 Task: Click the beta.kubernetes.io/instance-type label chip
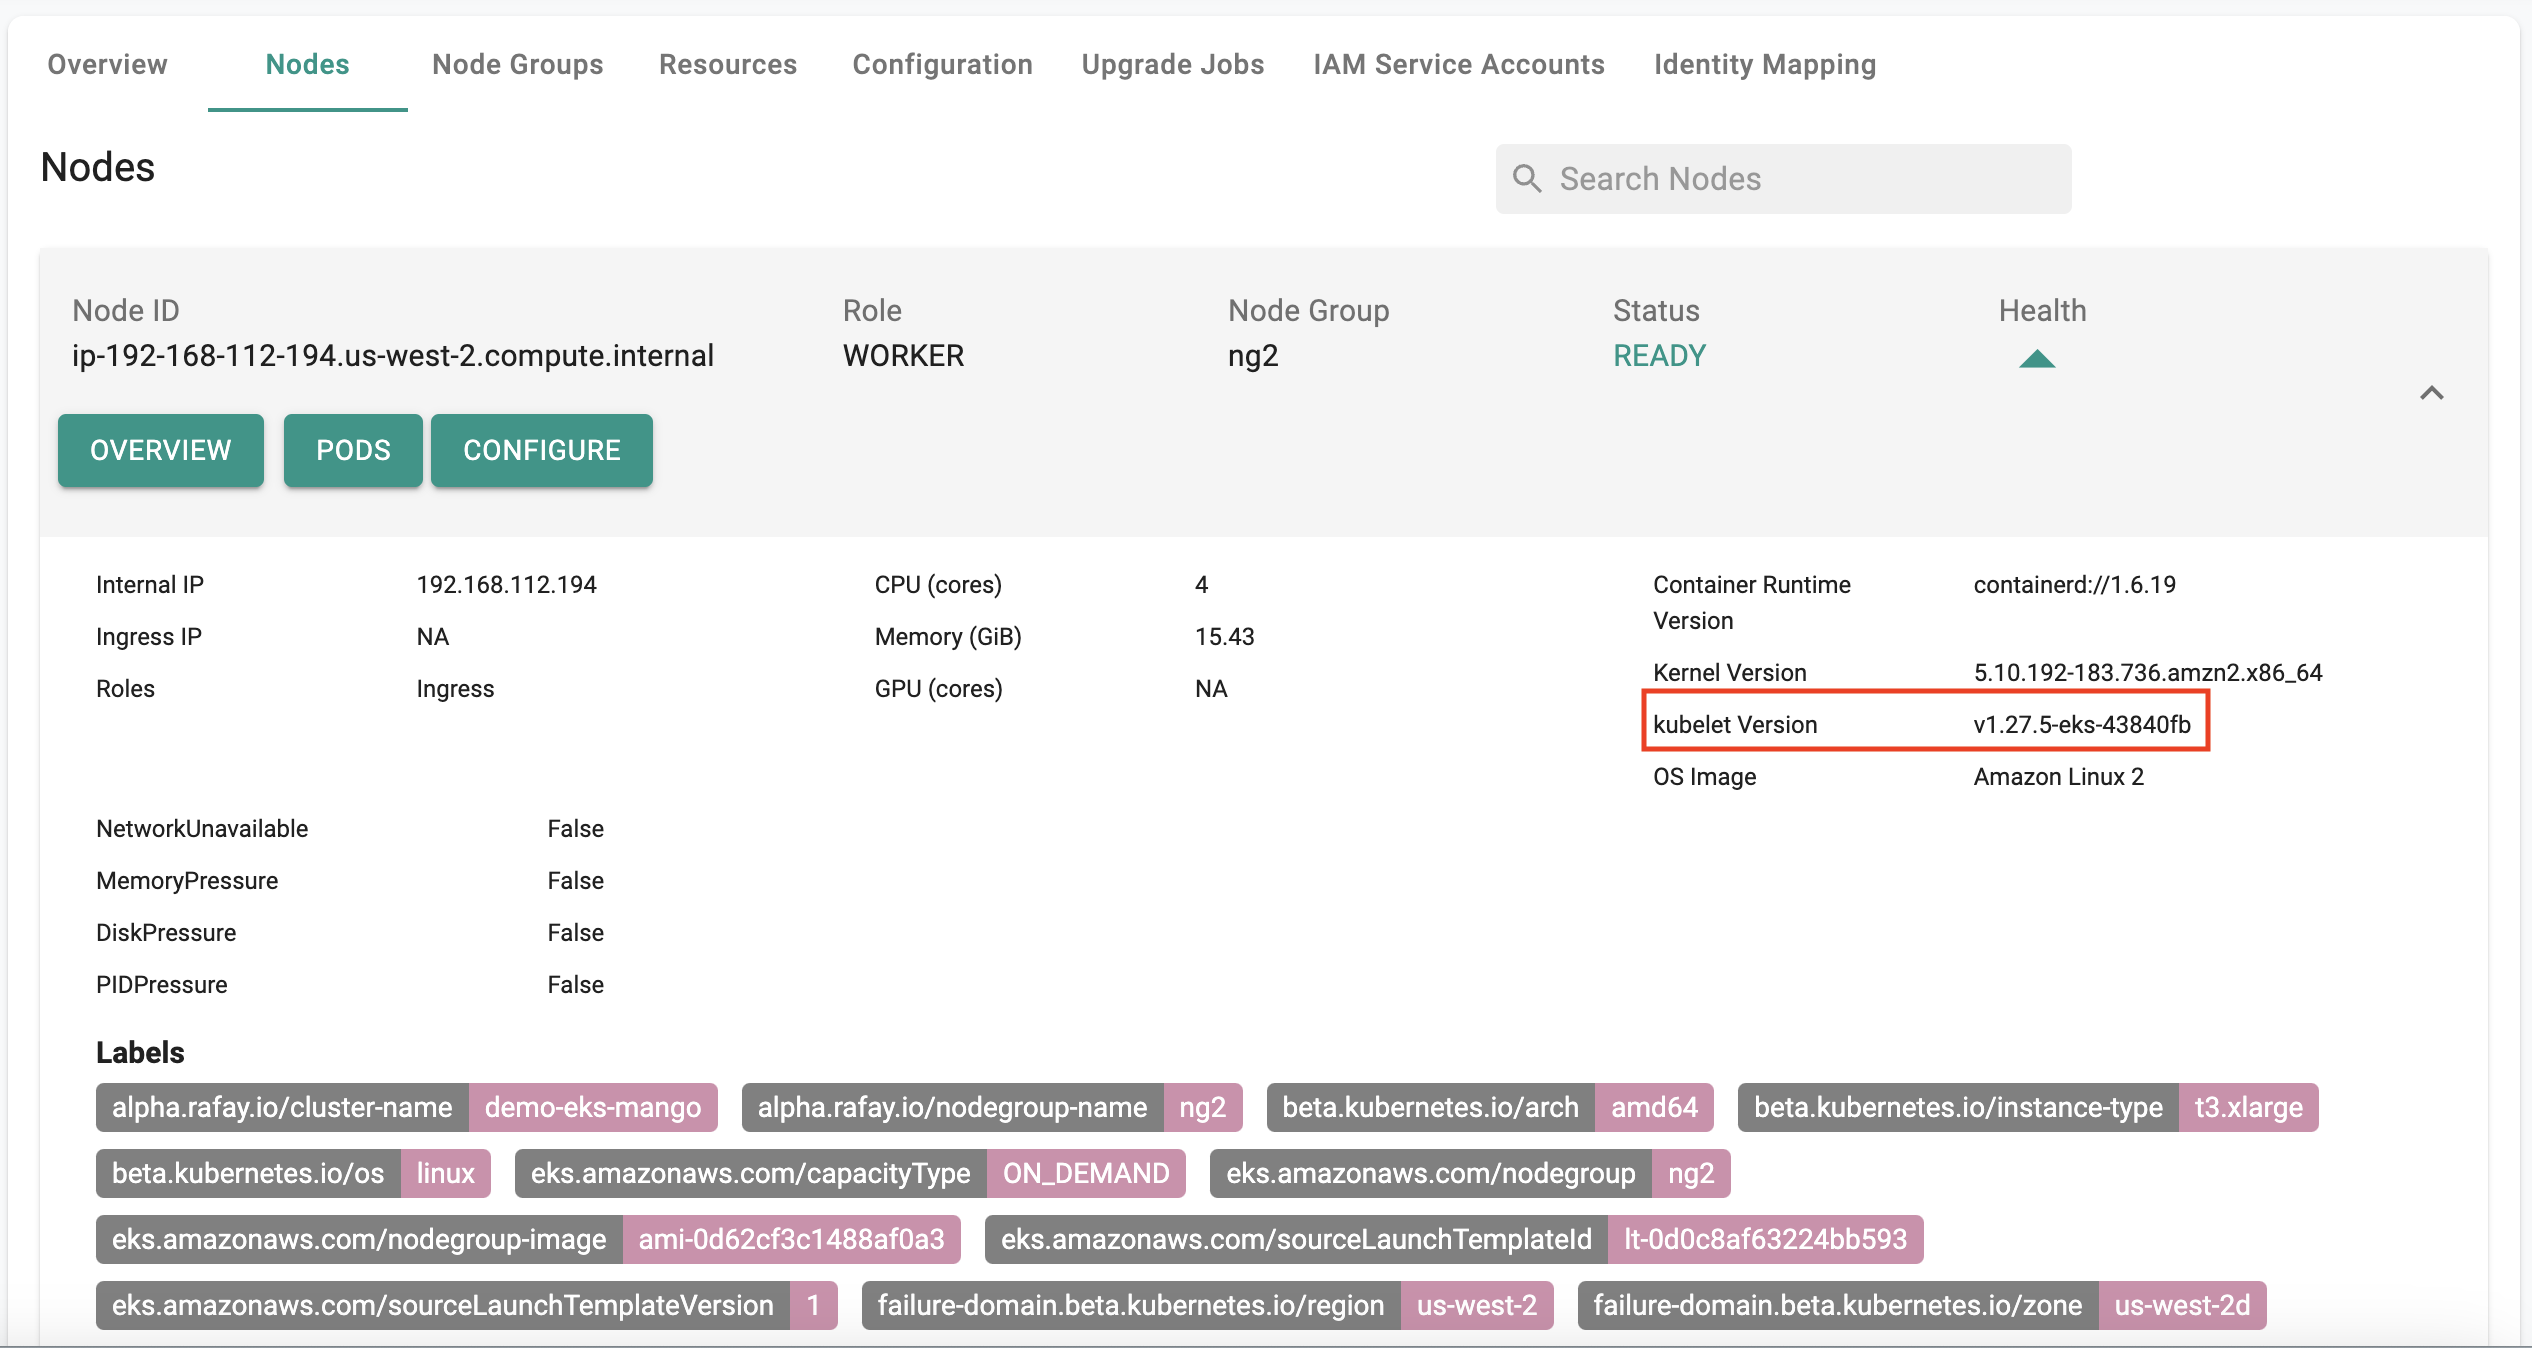pos(1958,1107)
